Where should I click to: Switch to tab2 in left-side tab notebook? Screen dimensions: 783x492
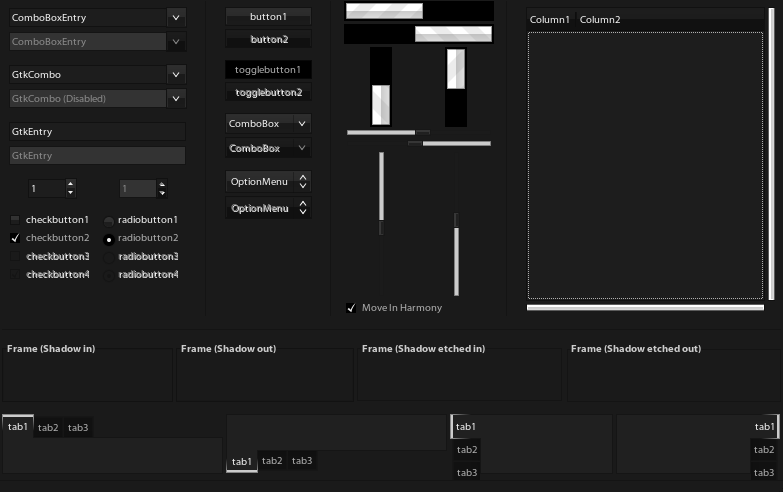point(467,450)
